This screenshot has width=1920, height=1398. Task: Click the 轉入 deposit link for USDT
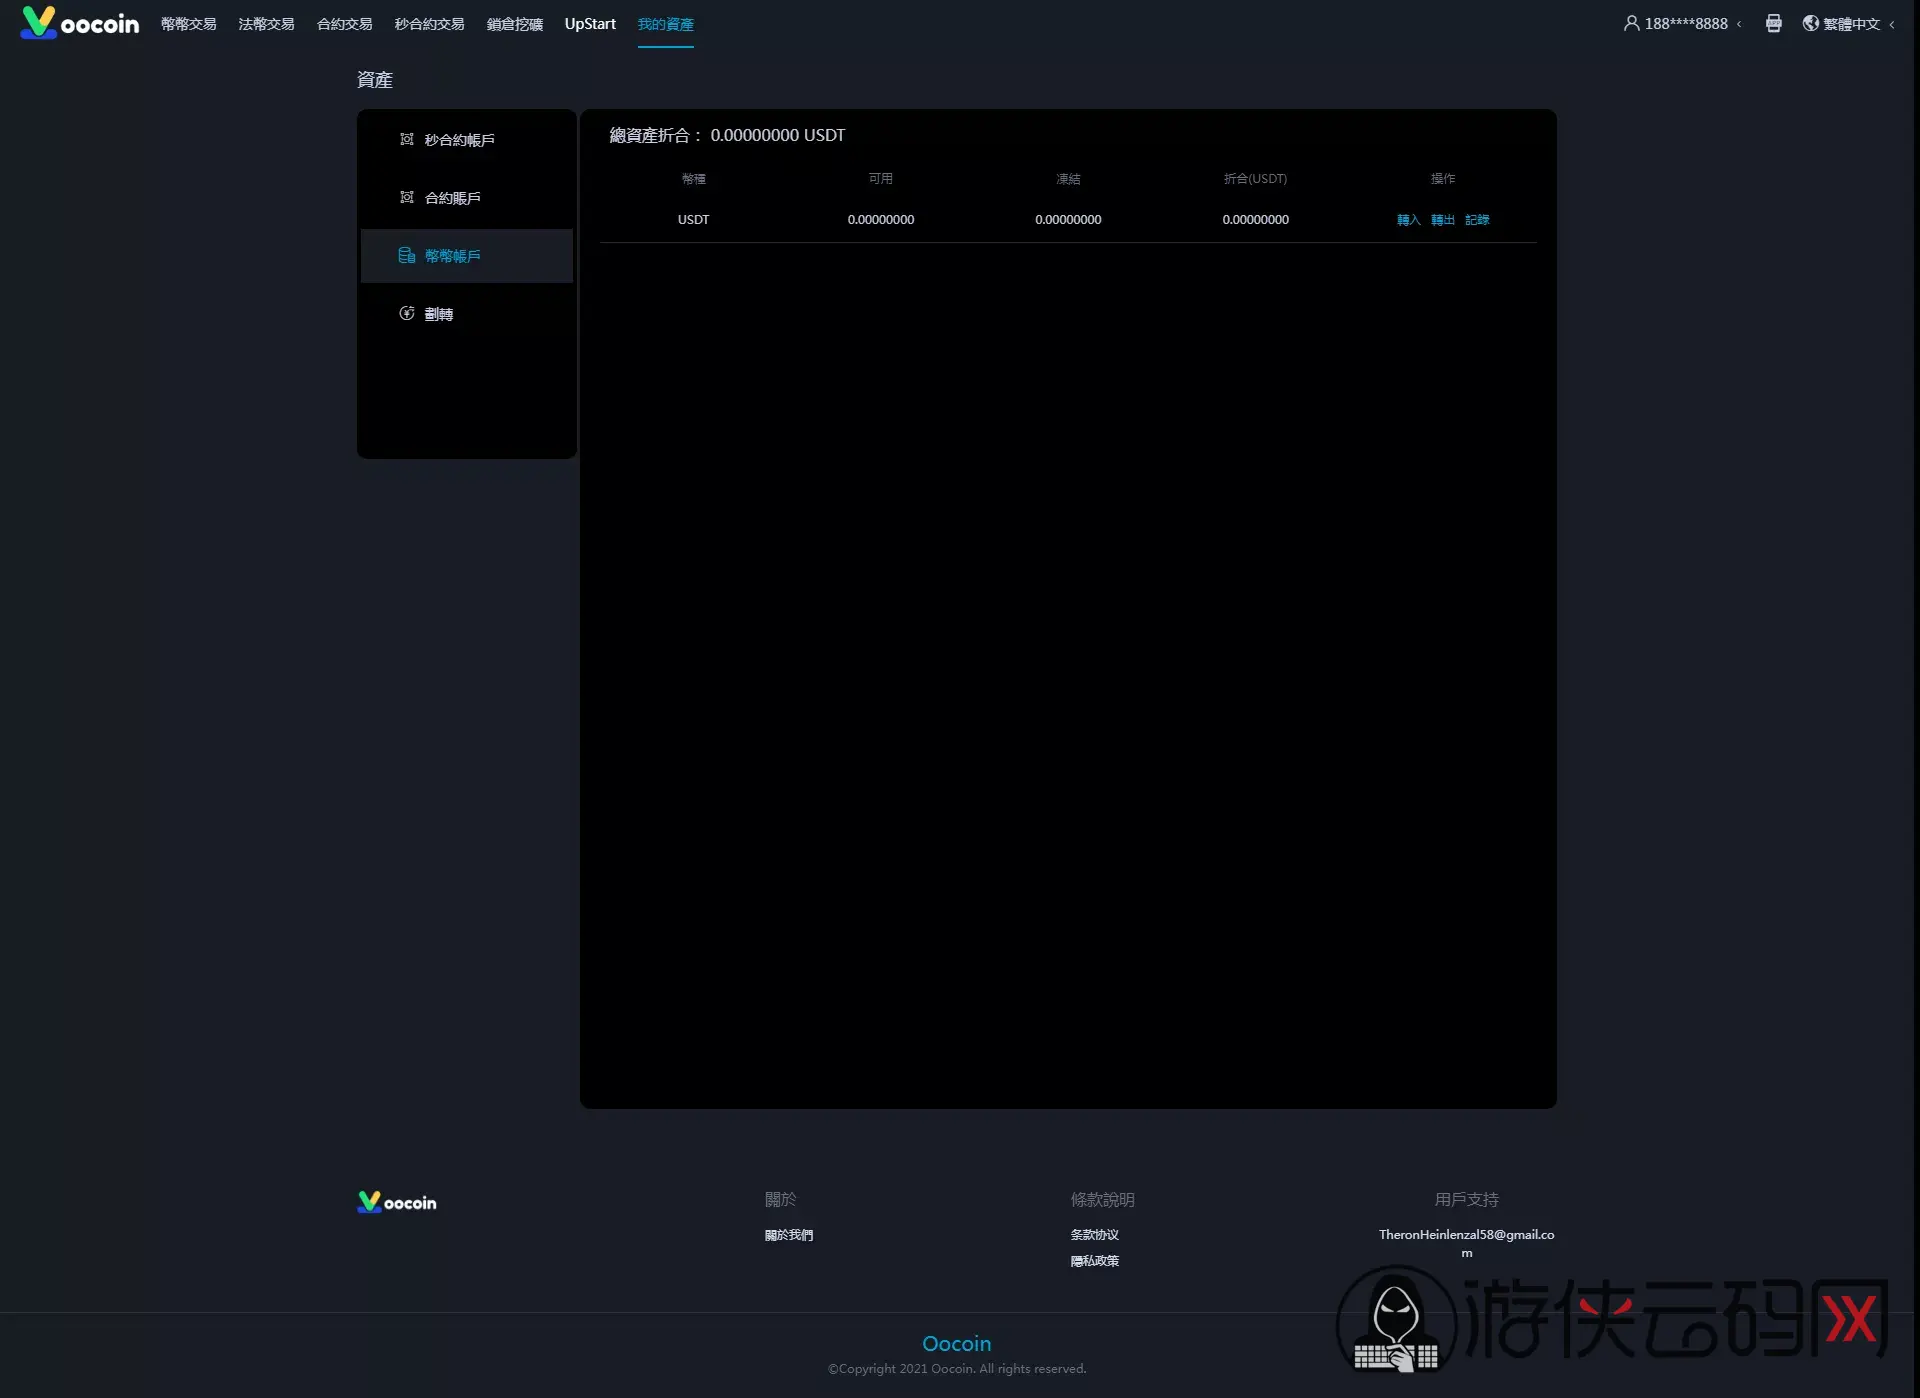coord(1408,220)
